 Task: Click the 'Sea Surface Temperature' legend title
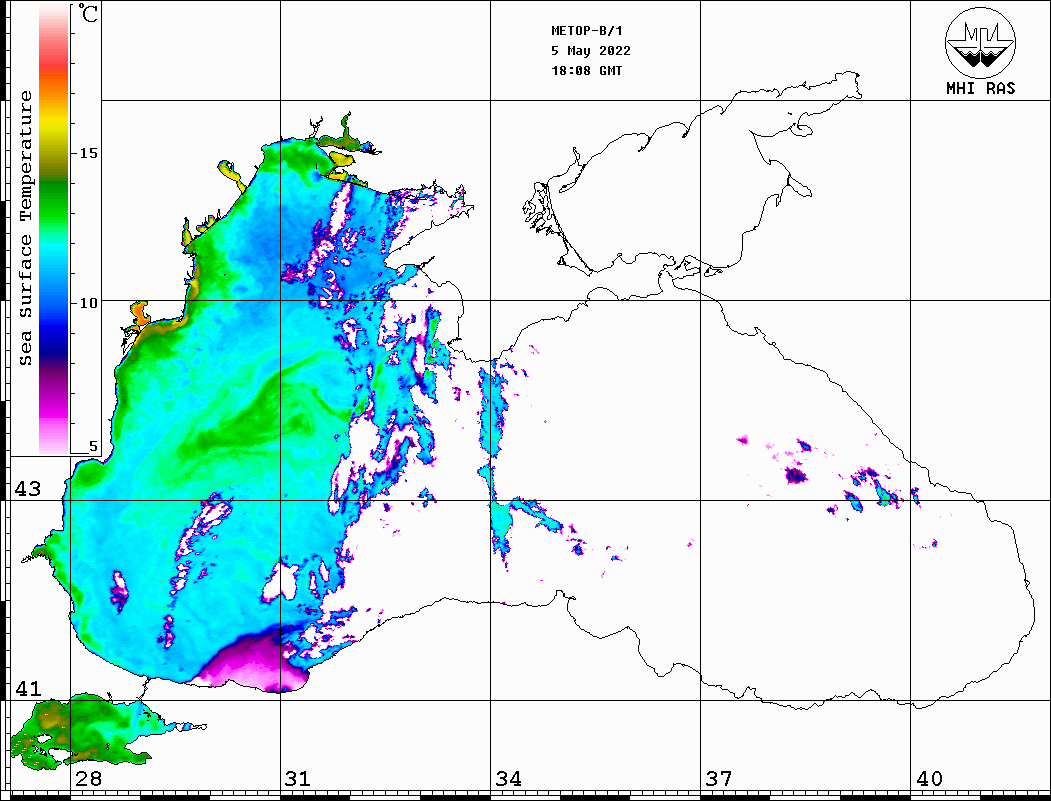tap(25, 228)
